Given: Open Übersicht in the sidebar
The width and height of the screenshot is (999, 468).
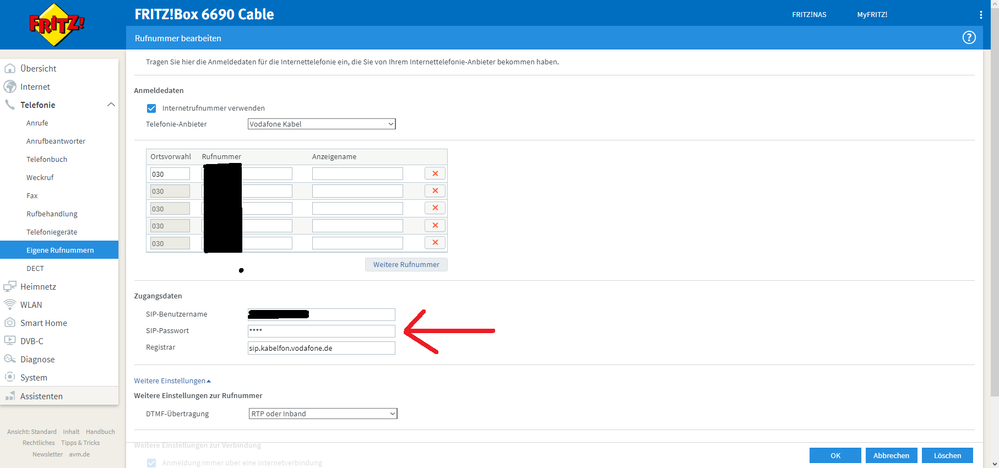Looking at the screenshot, I should click(x=38, y=69).
